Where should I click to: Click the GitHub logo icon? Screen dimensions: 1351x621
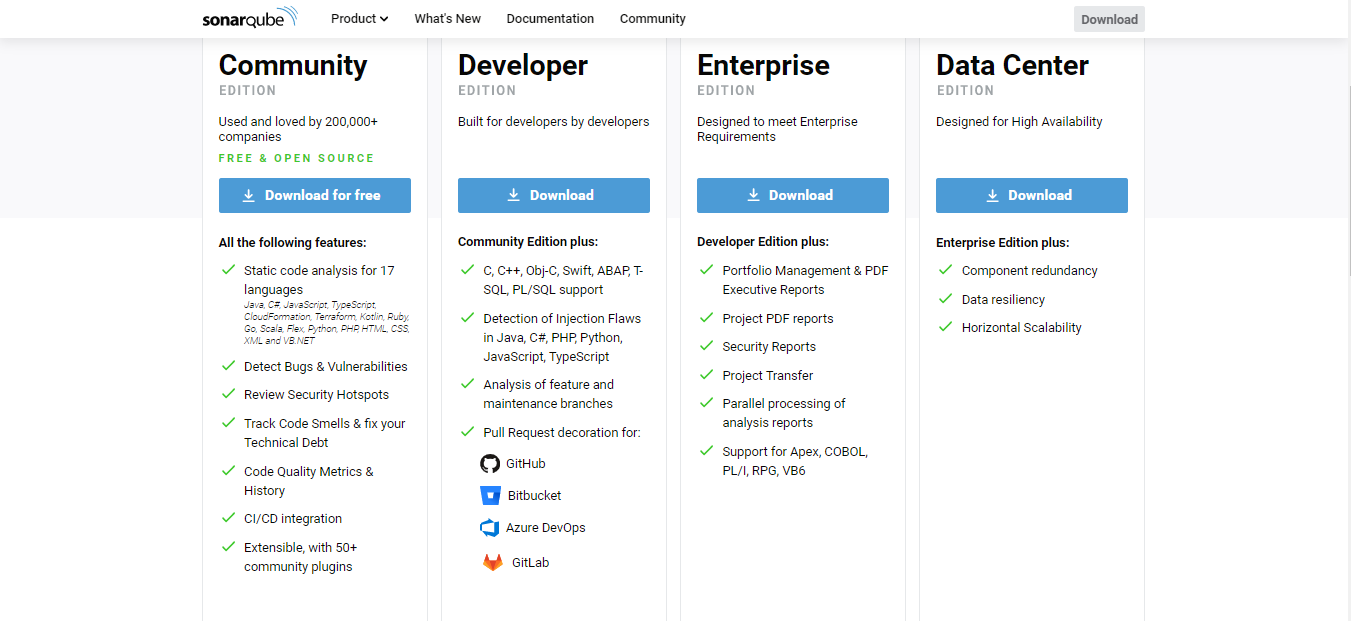pos(490,464)
